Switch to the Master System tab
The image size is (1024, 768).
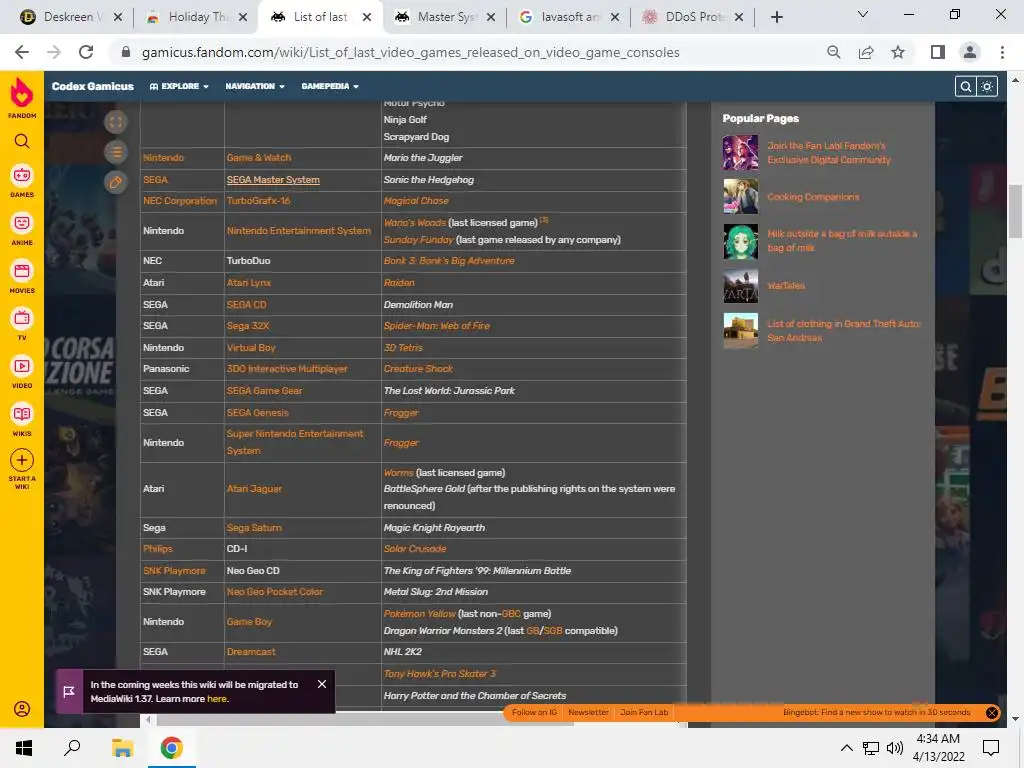click(x=447, y=17)
